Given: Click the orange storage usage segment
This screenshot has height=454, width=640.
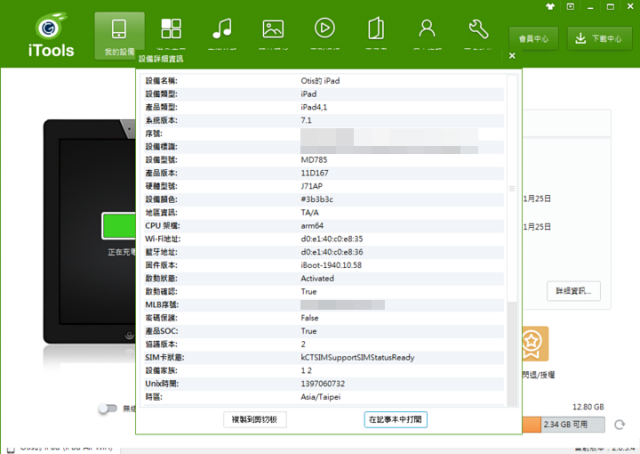Looking at the screenshot, I should coord(532,425).
